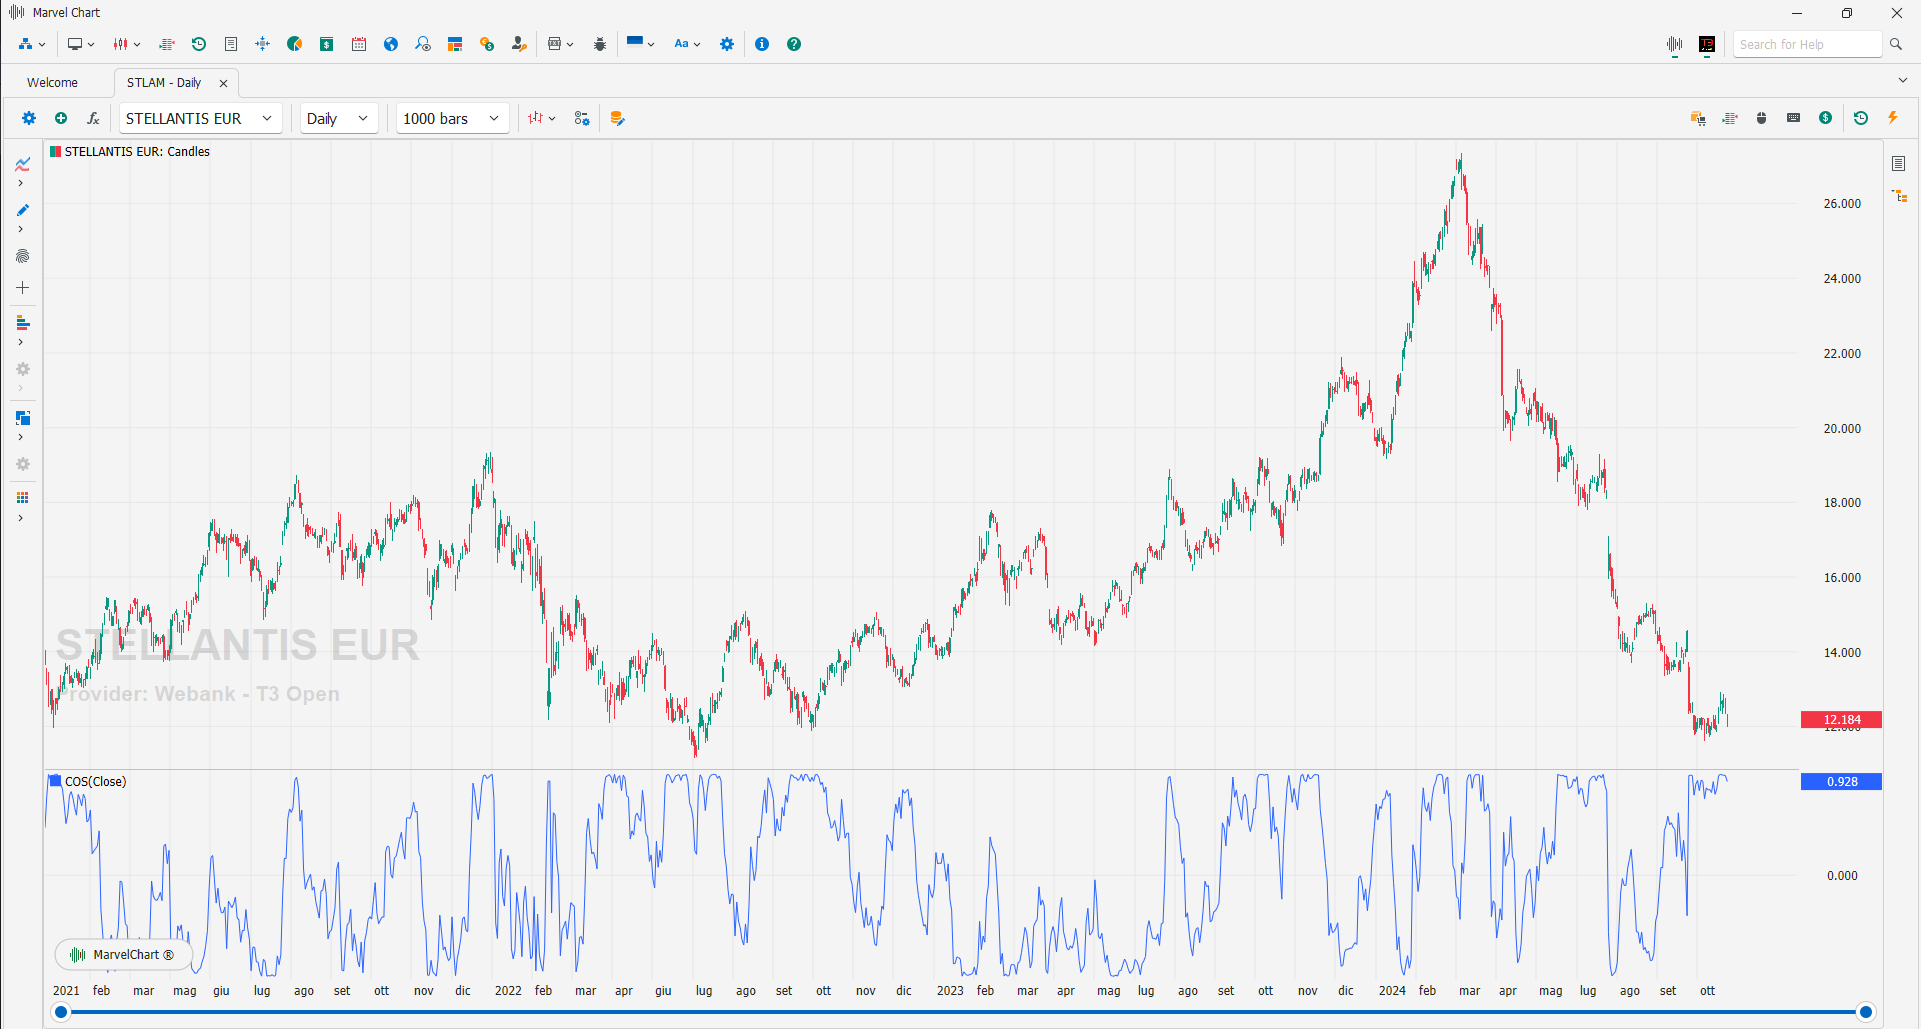The height and width of the screenshot is (1029, 1921).
Task: Open the calendar icon
Action: pyautogui.click(x=359, y=44)
